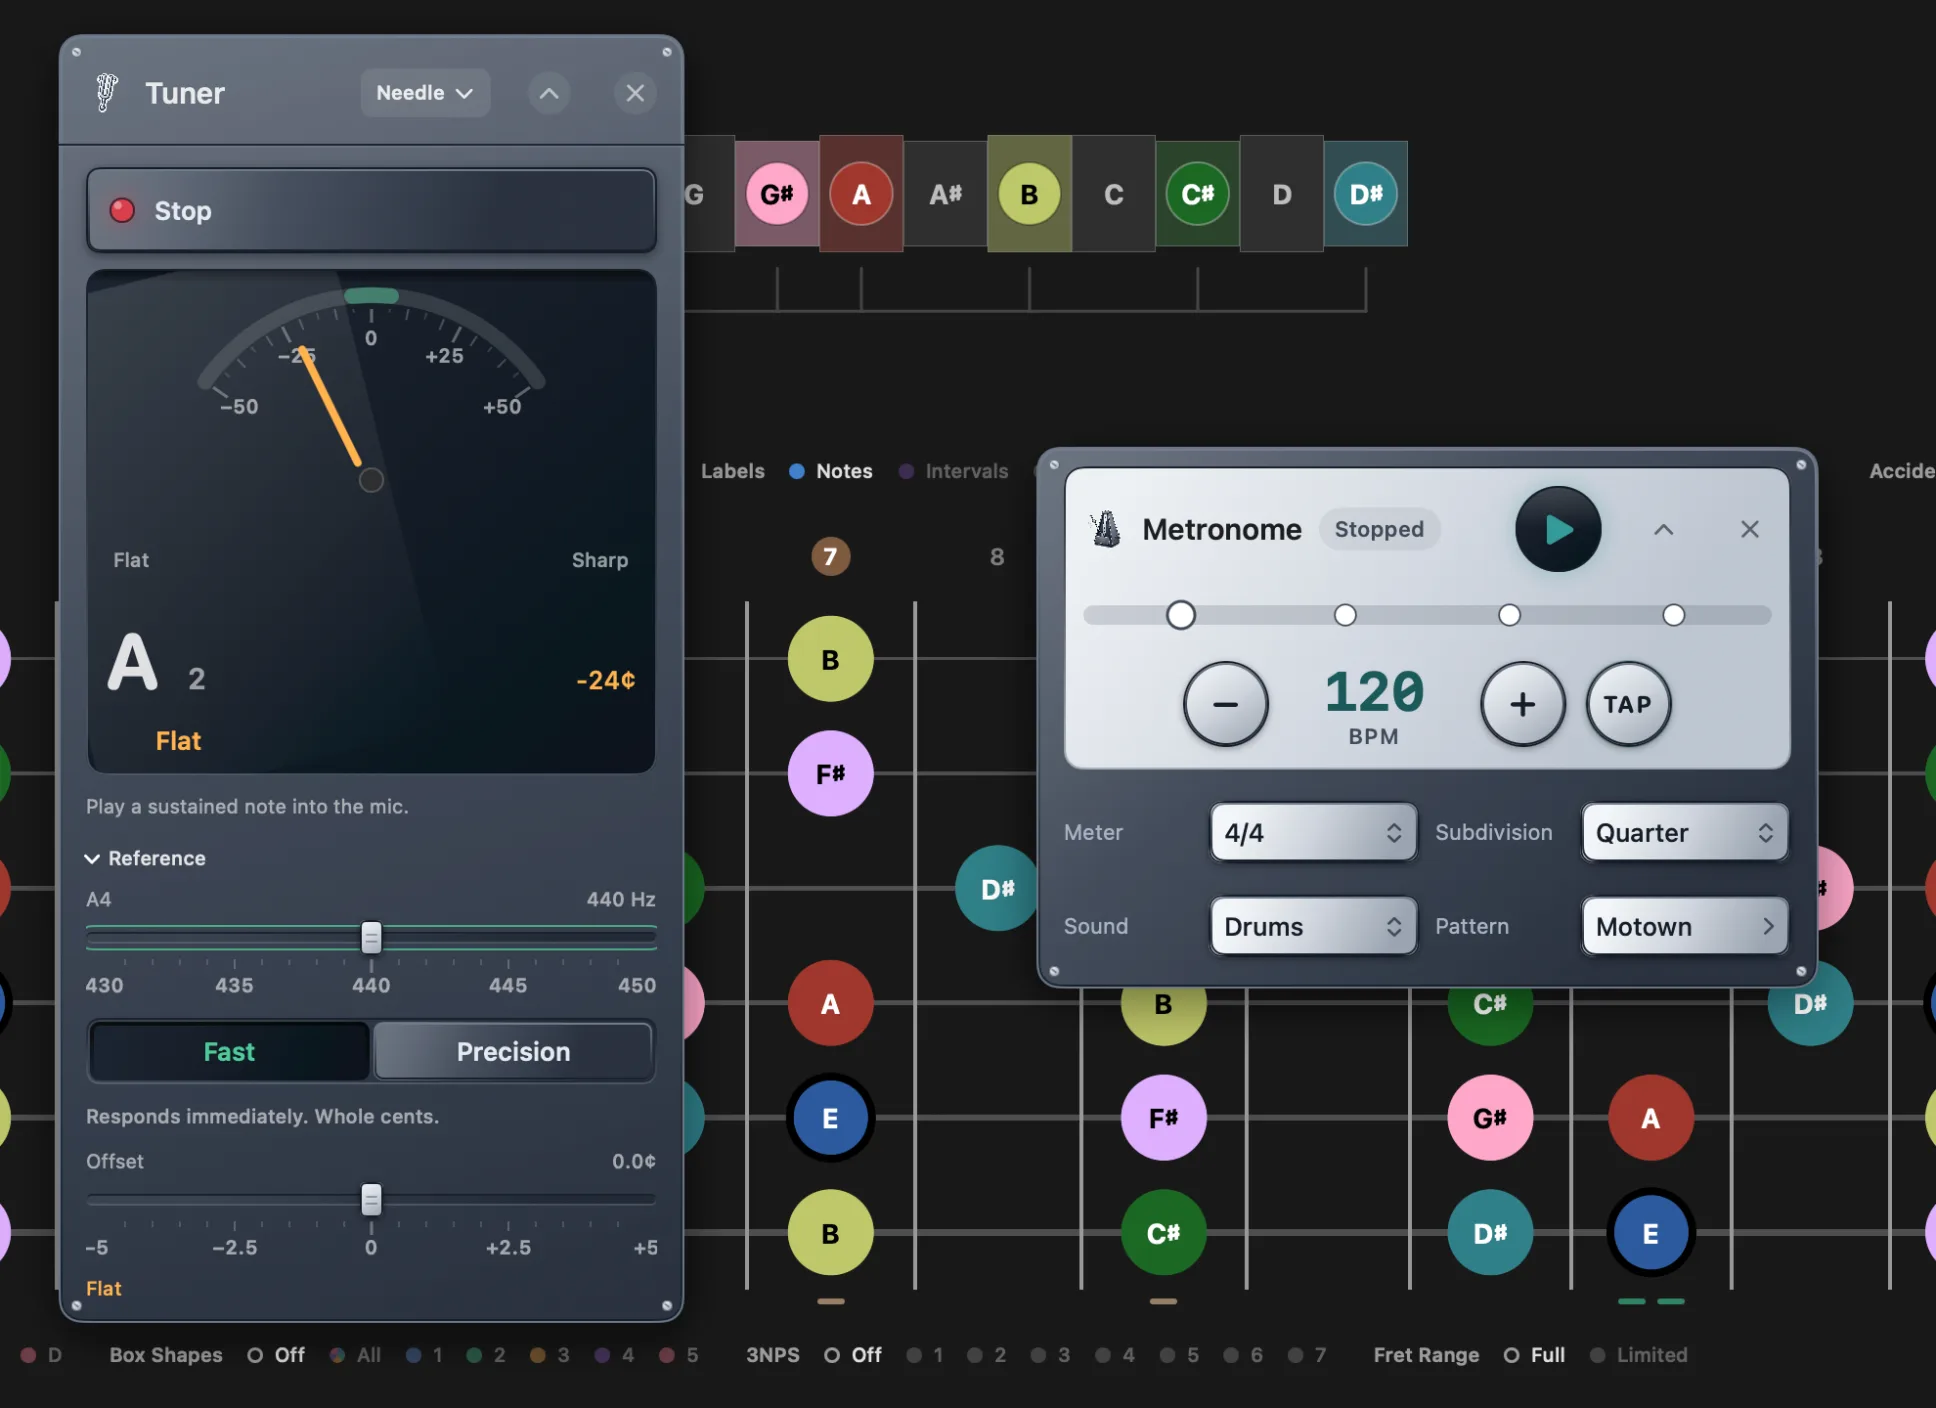Stop the tuner listening
The image size is (1936, 1408).
[x=371, y=210]
